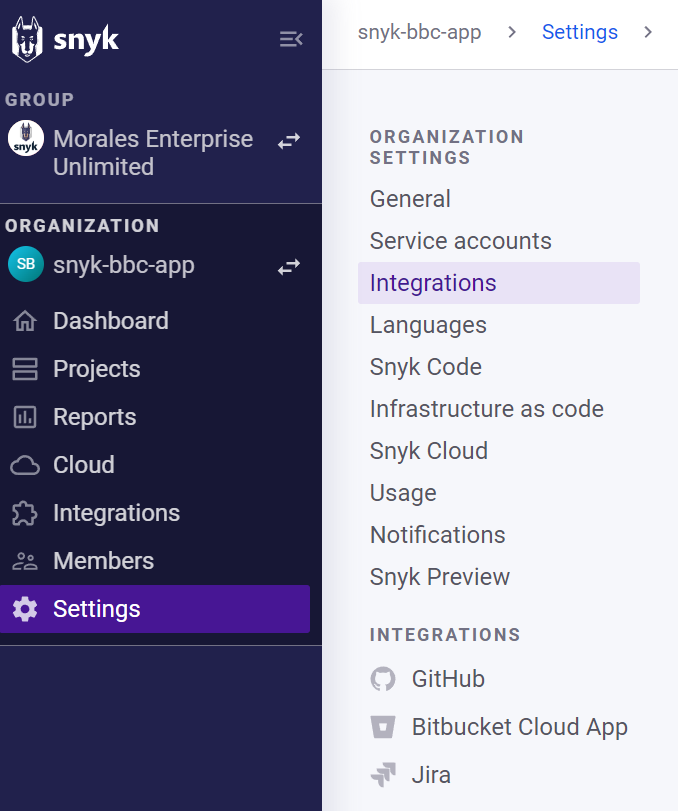Open Languages settings
The image size is (678, 811).
[x=428, y=325]
